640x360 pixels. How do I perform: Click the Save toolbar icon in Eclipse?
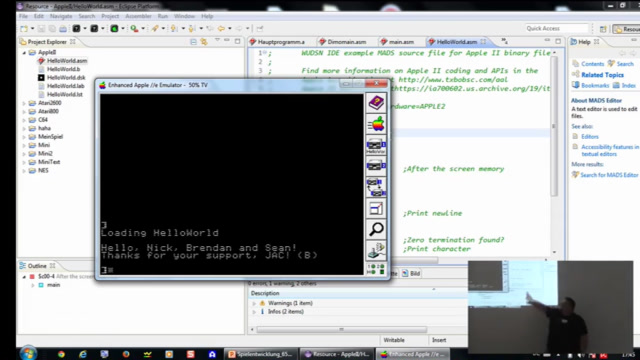point(42,29)
